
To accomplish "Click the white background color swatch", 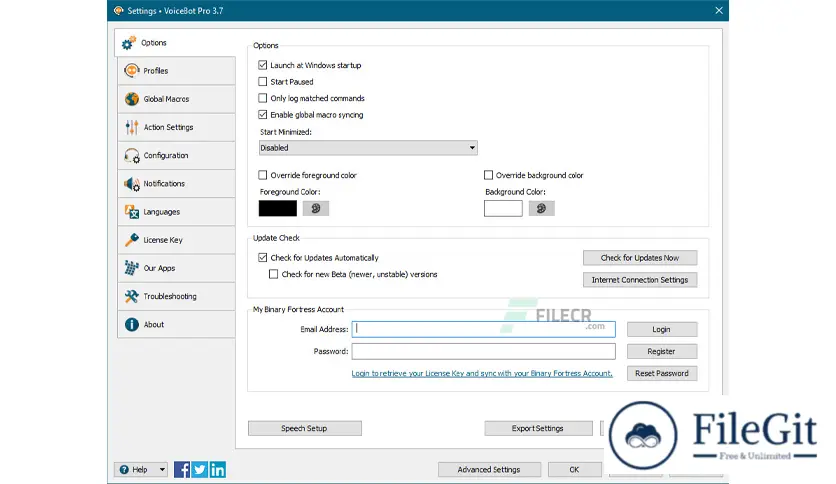I will click(503, 208).
